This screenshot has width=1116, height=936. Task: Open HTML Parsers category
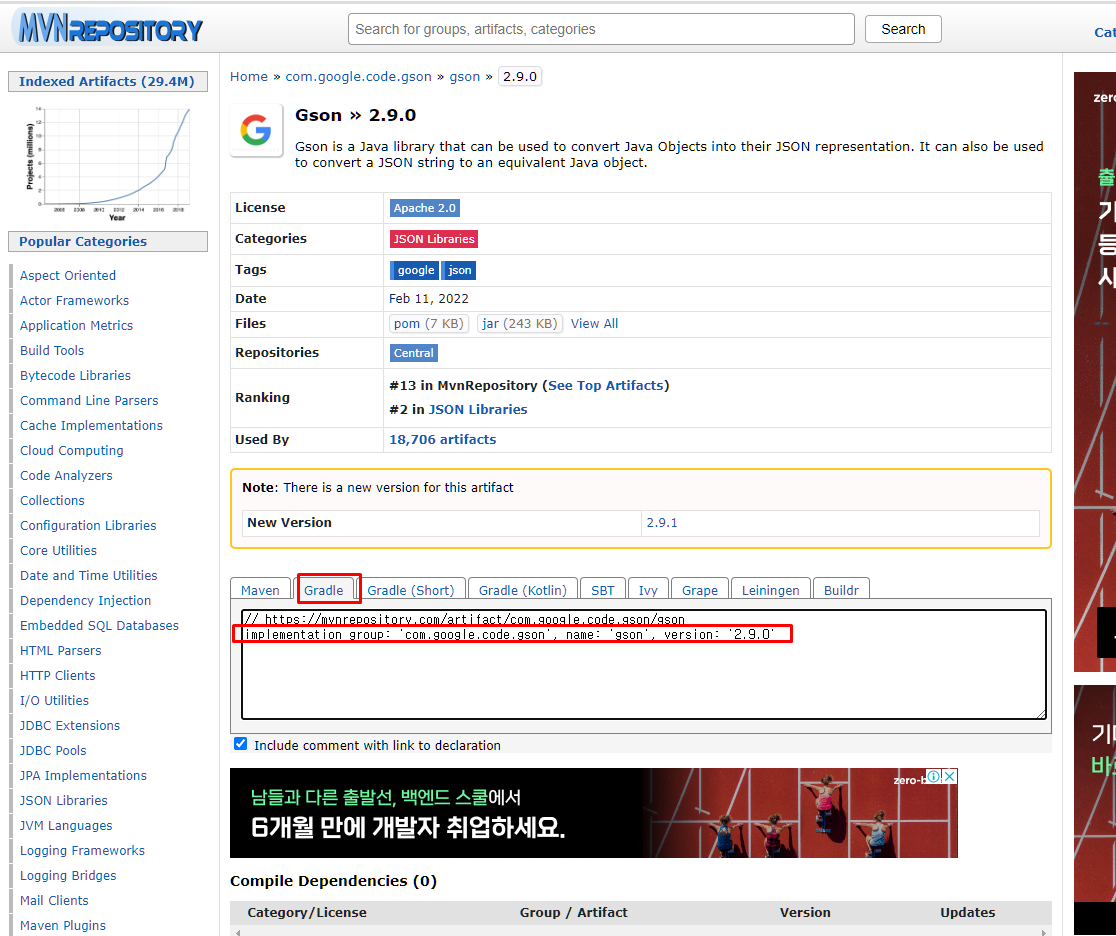[x=60, y=651]
